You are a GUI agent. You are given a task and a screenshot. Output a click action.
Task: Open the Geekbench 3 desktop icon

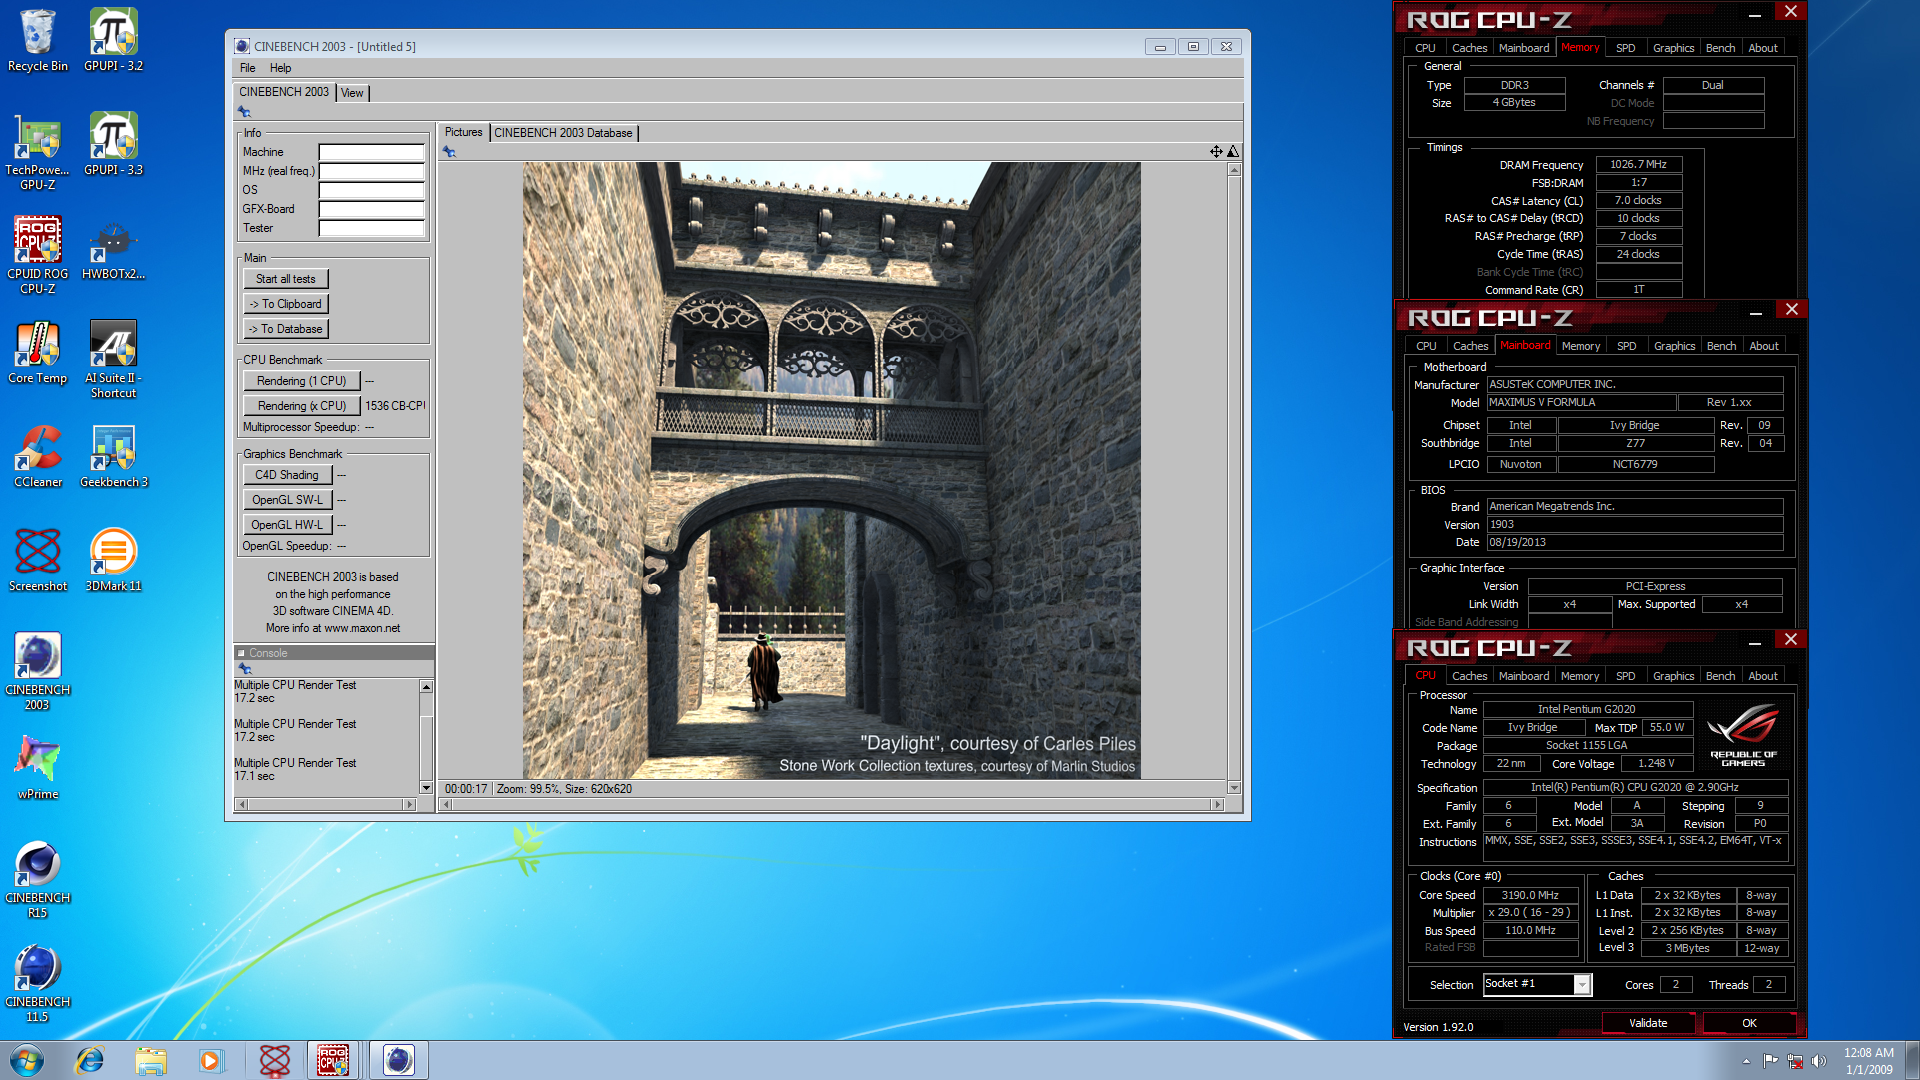pos(113,457)
